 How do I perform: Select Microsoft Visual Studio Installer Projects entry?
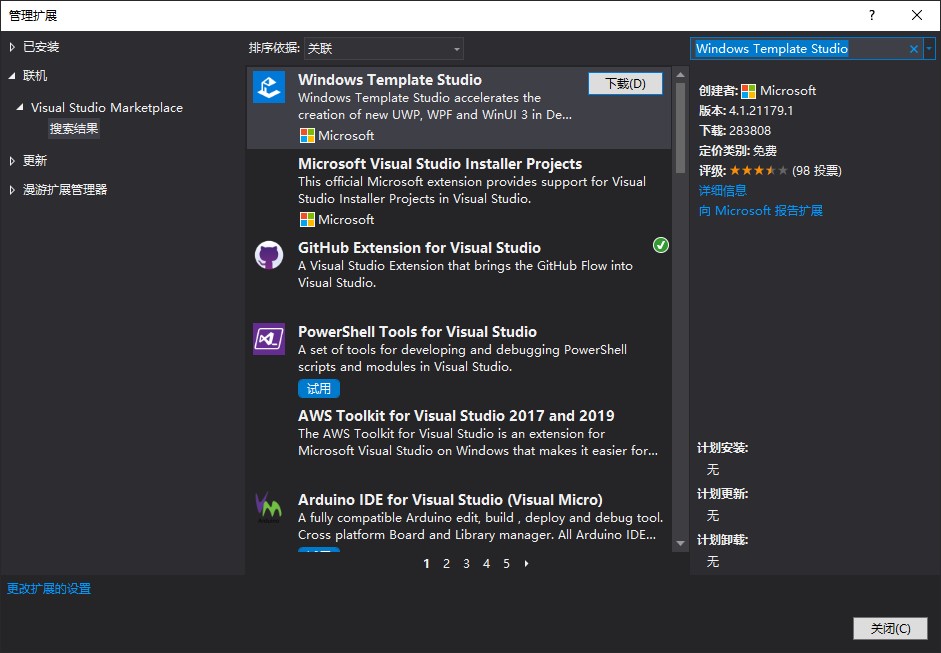[458, 191]
